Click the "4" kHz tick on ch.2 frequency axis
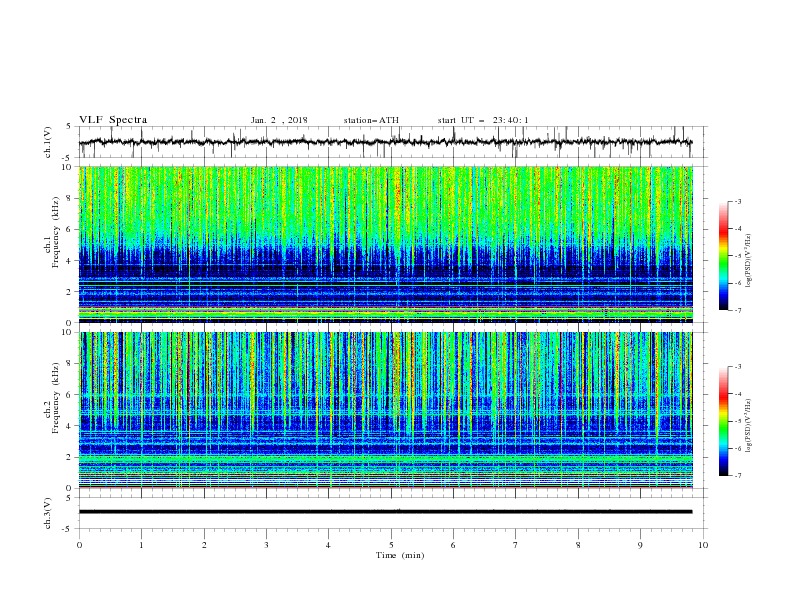792x612 pixels. click(71, 426)
